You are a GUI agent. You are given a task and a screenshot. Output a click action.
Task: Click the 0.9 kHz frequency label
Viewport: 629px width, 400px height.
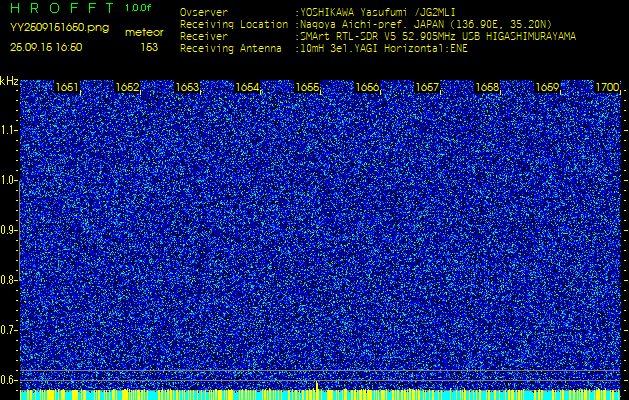click(8, 230)
